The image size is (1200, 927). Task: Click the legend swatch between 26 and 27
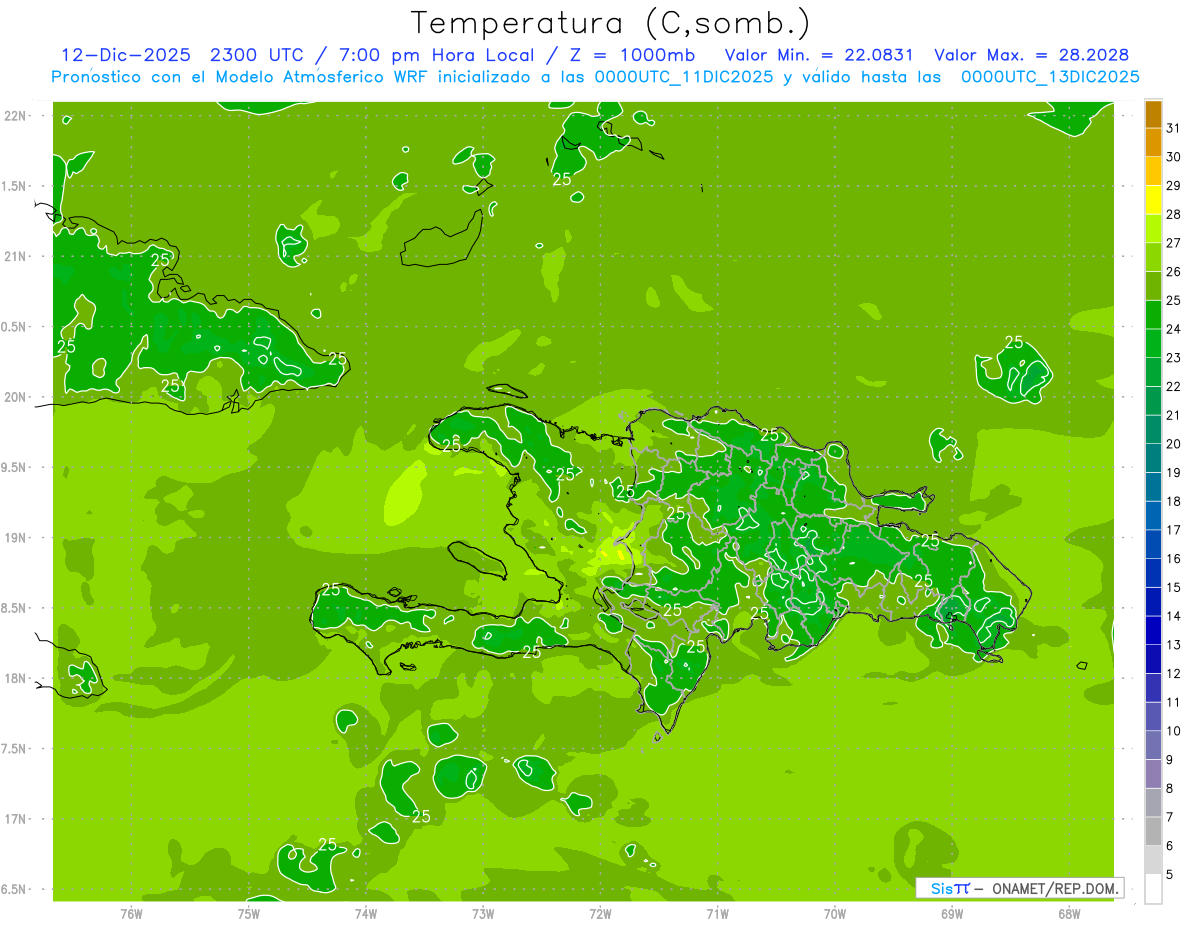[x=1153, y=258]
